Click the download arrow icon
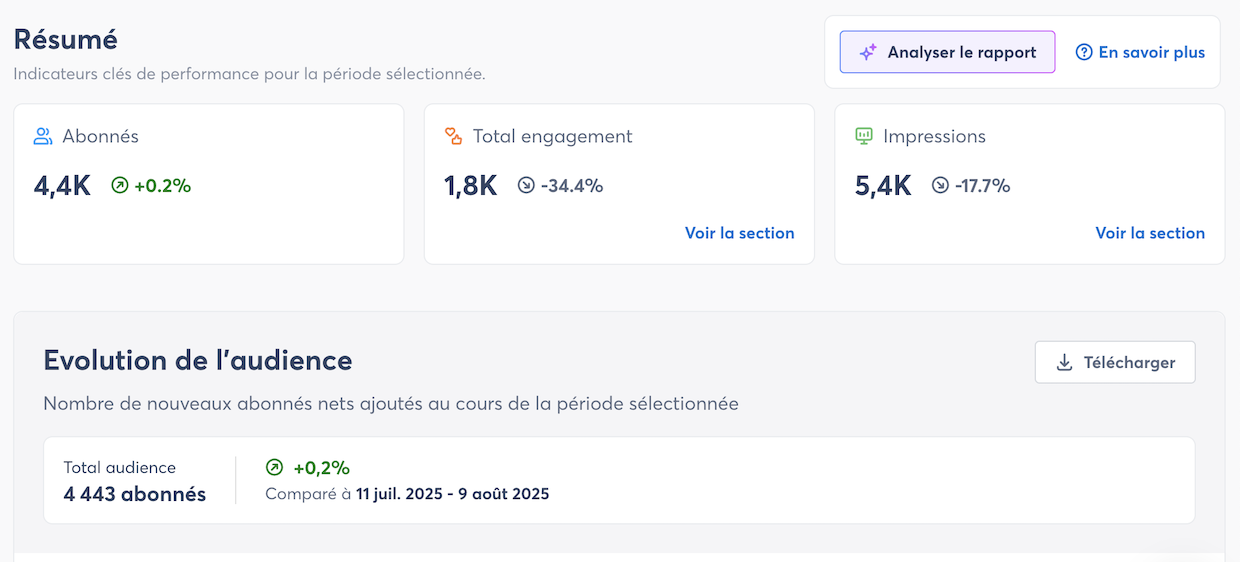The height and width of the screenshot is (562, 1240). click(x=1065, y=362)
